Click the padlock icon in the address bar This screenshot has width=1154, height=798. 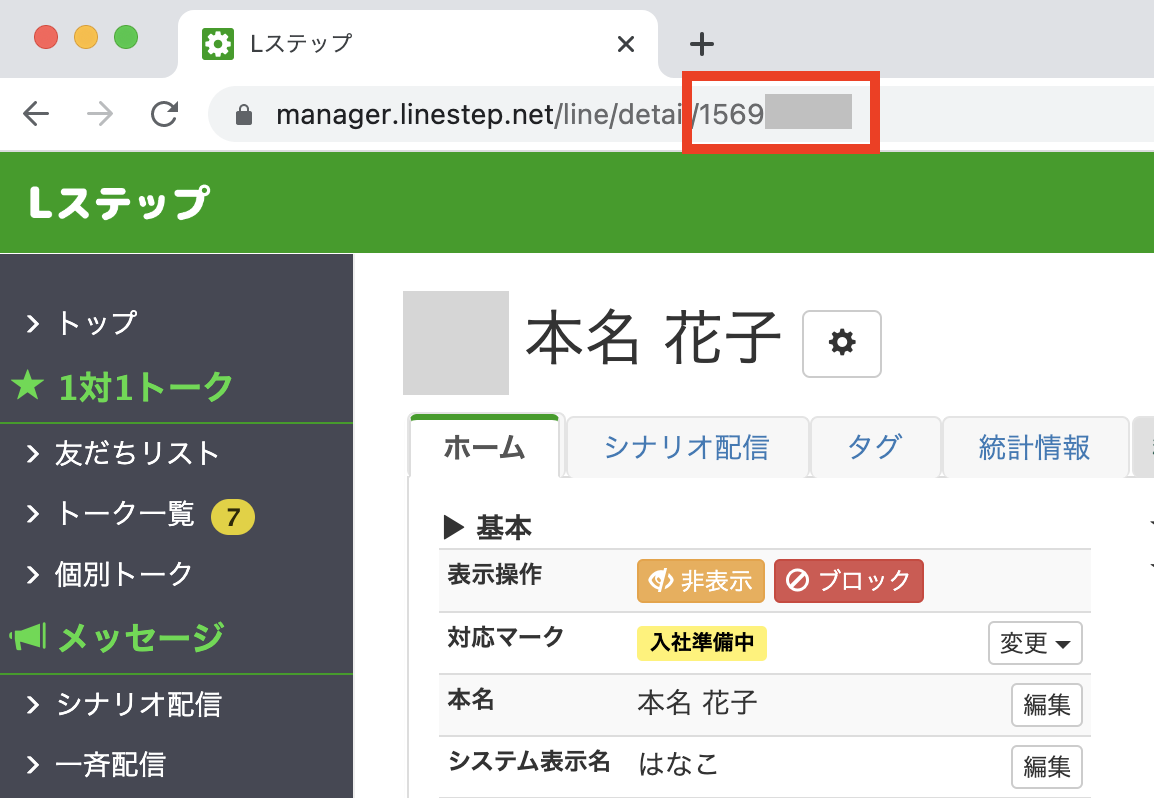(243, 115)
